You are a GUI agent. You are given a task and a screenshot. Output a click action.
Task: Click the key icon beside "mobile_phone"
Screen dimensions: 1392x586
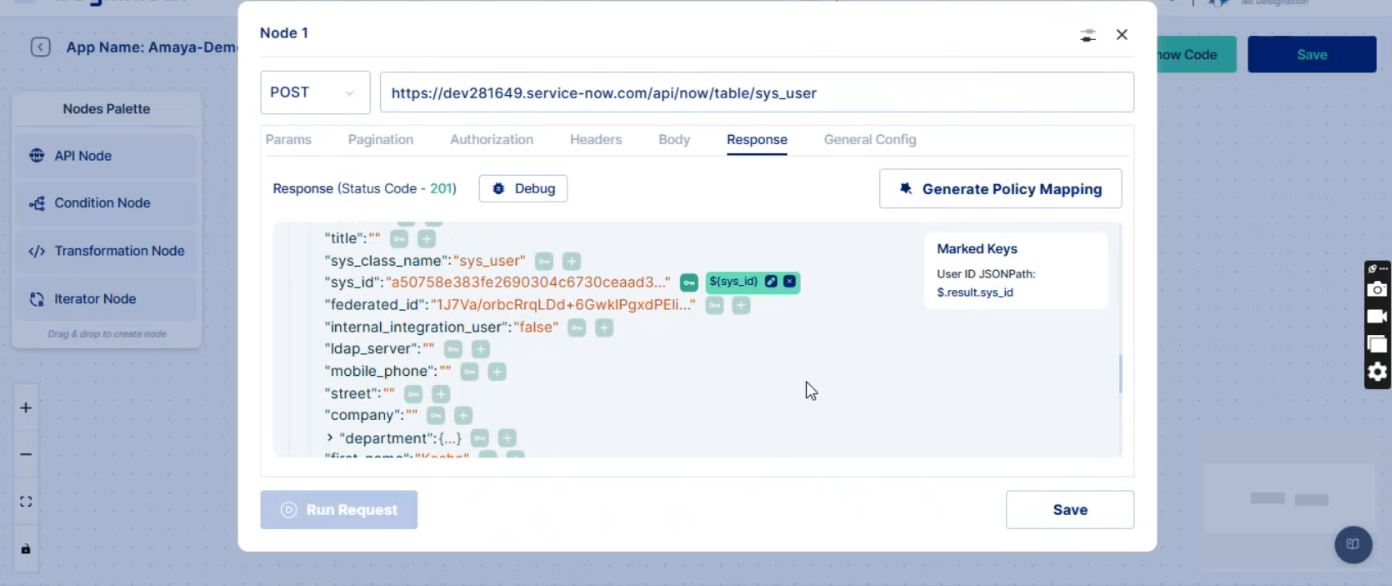(x=469, y=371)
